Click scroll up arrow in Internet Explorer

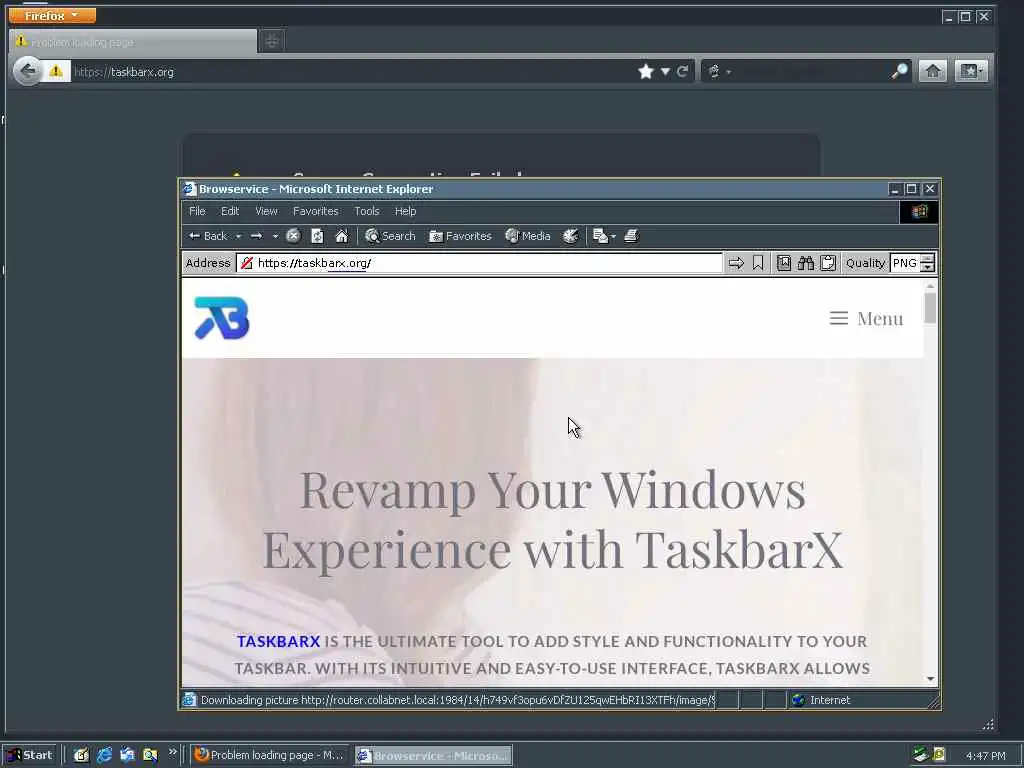[930, 285]
